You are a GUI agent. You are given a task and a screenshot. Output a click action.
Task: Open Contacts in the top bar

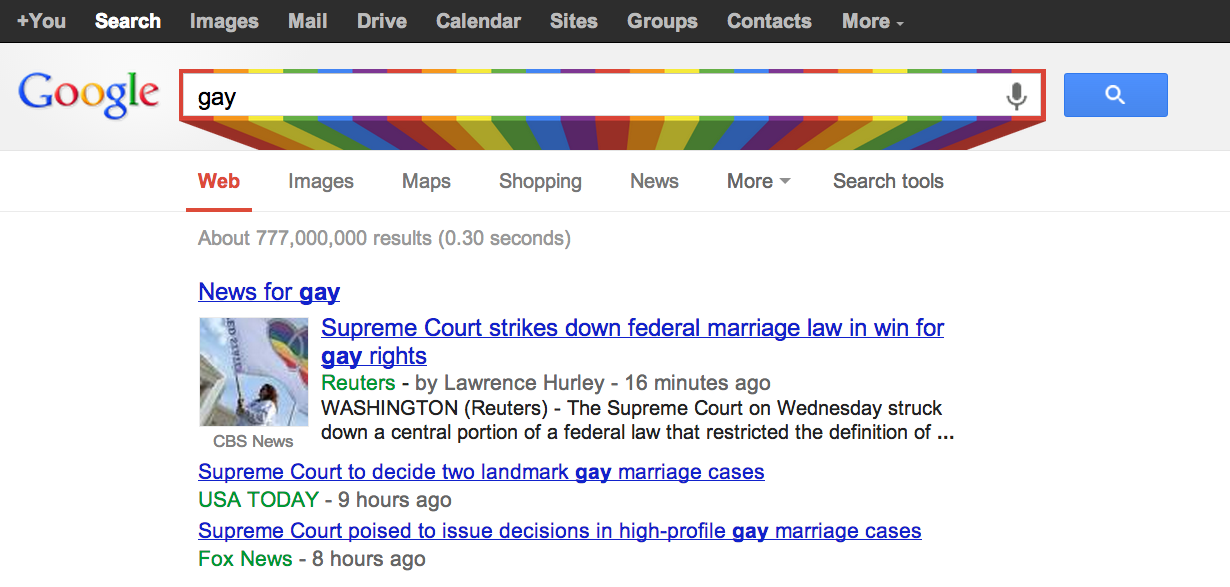769,21
